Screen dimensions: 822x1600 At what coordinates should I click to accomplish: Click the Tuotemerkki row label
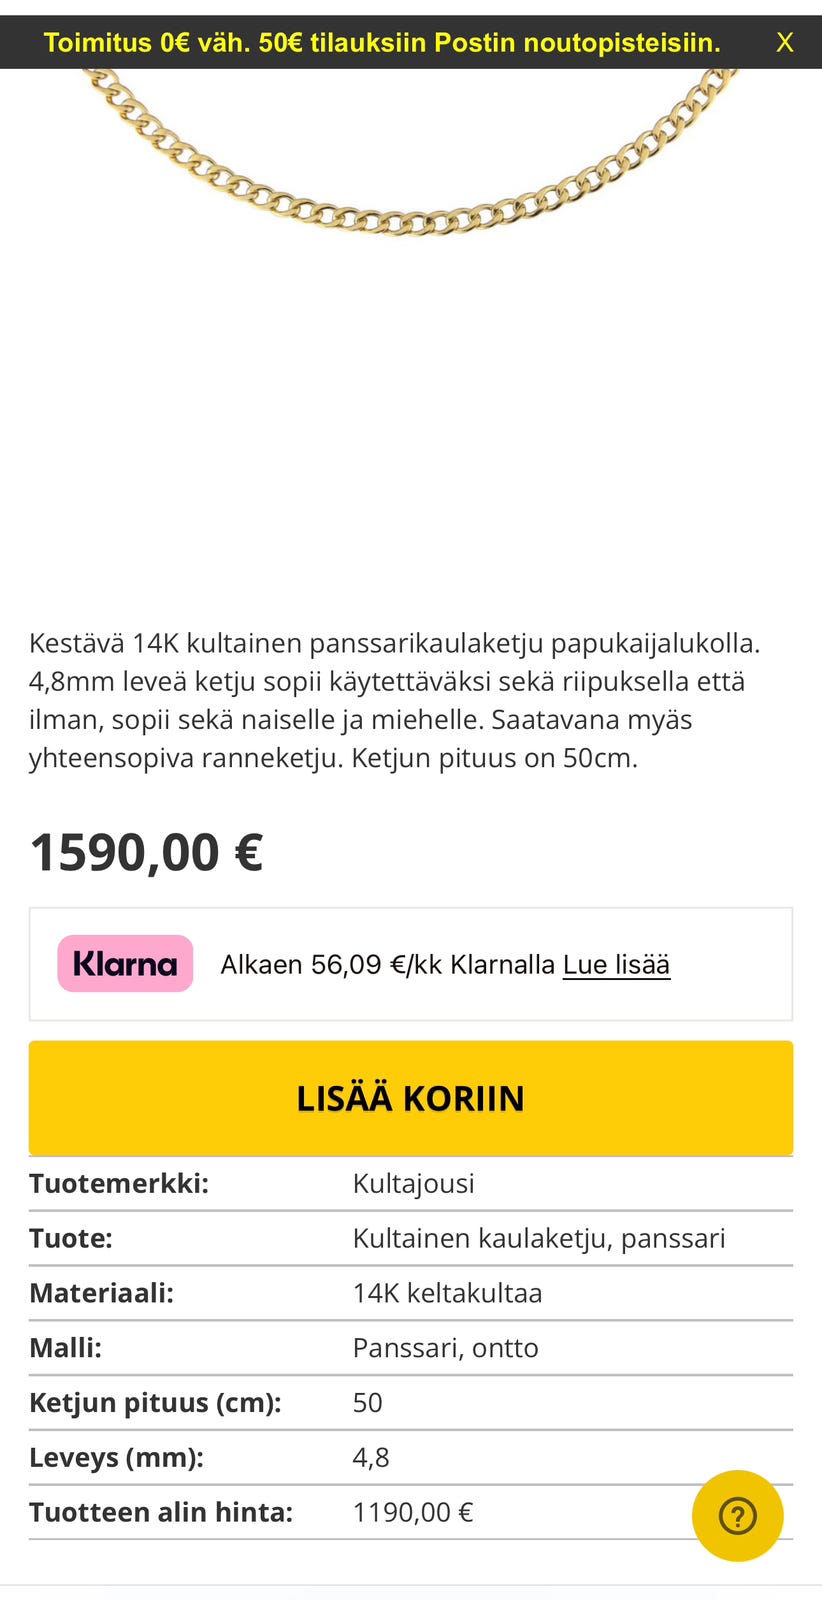(x=118, y=1182)
